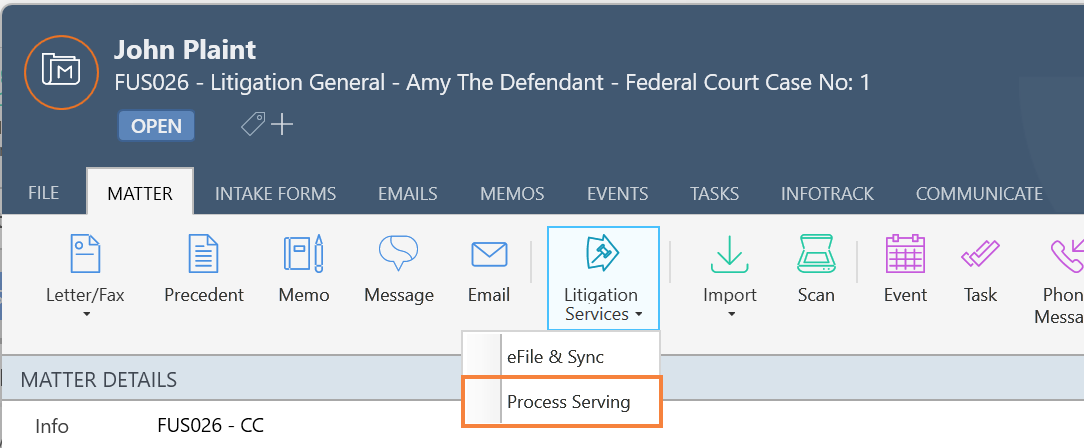Click the Message speech bubble icon
1084x448 pixels.
point(398,254)
